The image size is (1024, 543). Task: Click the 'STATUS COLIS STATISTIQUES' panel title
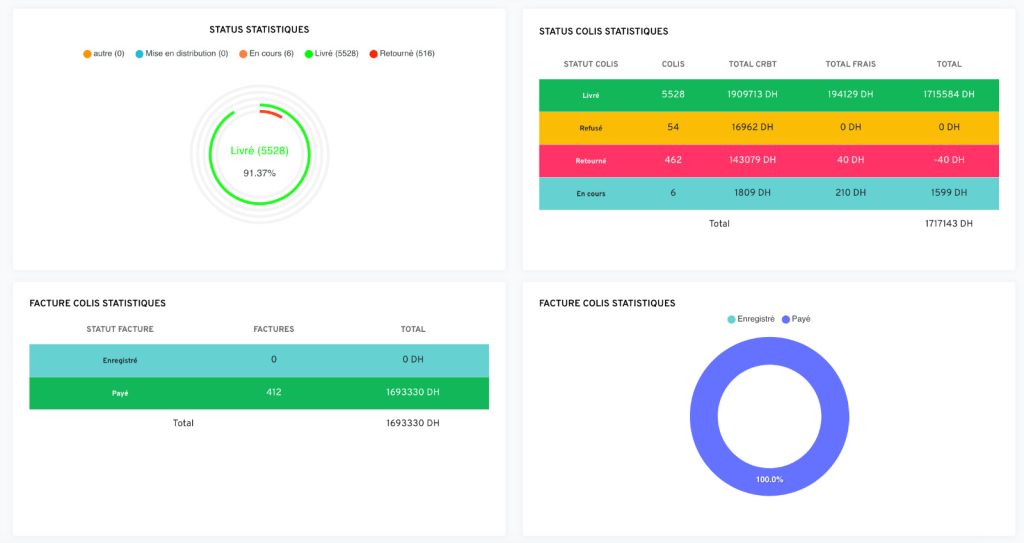603,31
